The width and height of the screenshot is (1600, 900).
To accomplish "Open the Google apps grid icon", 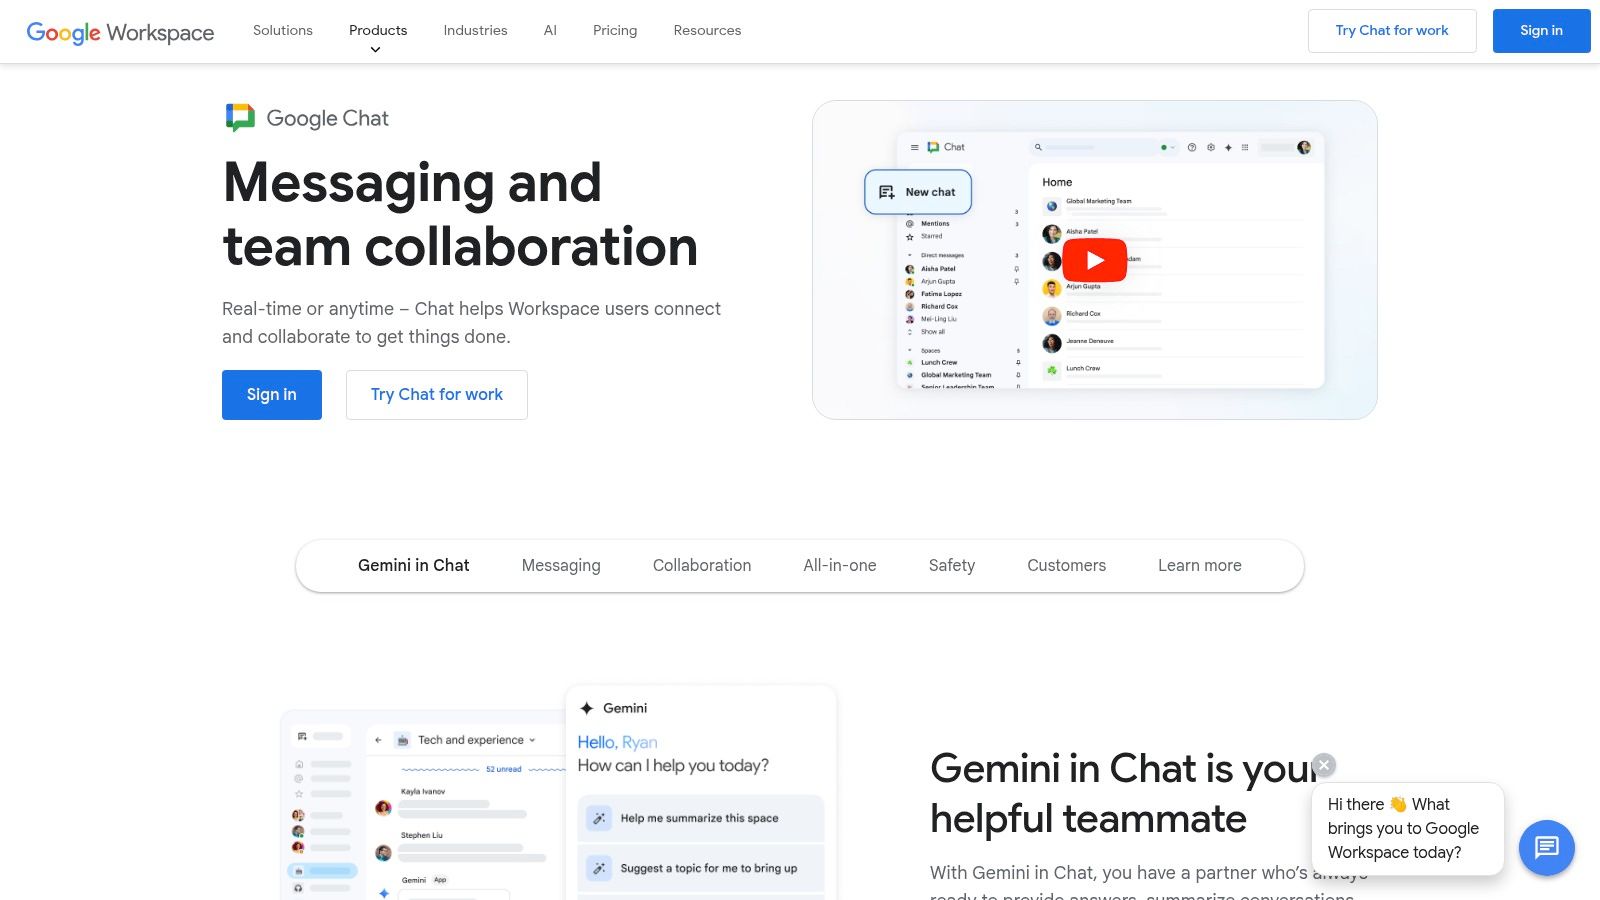I will tap(1245, 147).
